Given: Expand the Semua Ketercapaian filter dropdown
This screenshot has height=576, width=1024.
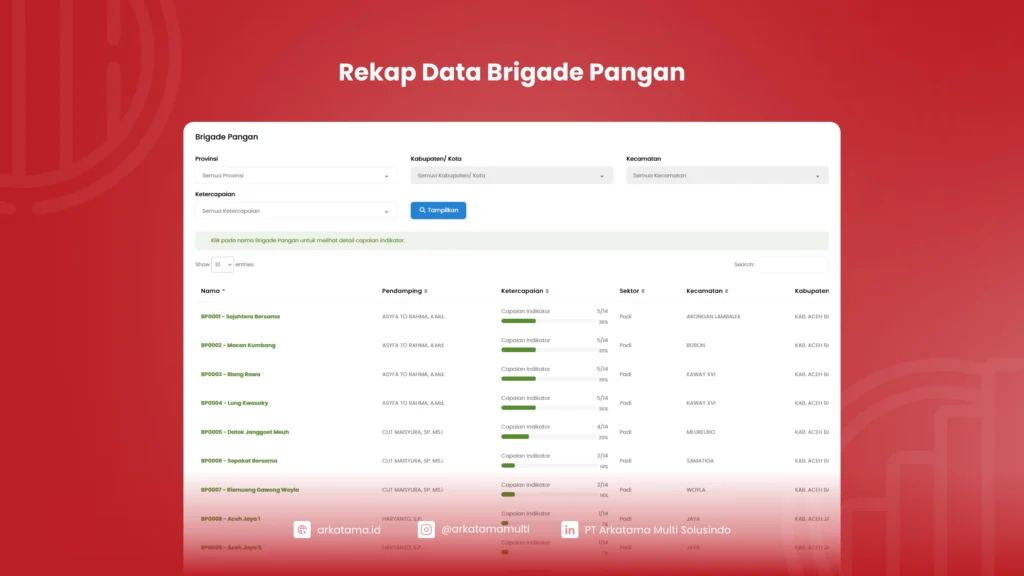Looking at the screenshot, I should coord(296,211).
